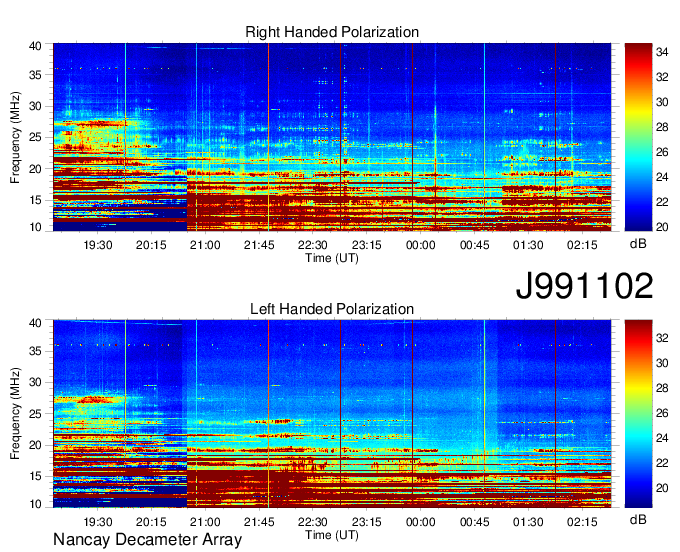
Task: Click the 20:15 time tick on Left Handed plot
Action: [151, 522]
